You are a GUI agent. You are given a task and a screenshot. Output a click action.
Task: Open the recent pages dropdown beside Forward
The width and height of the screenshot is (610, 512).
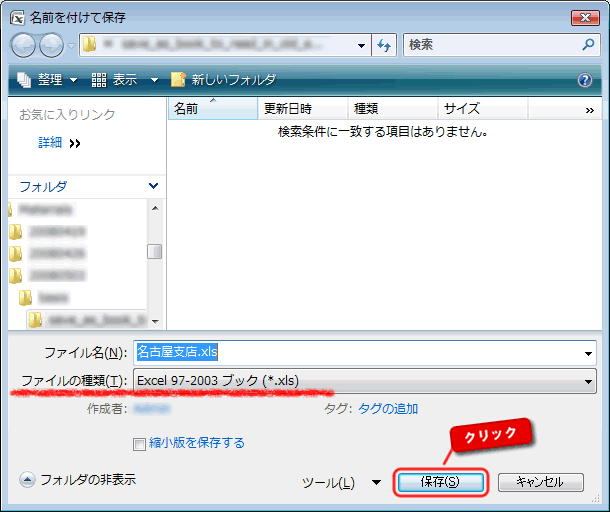pos(71,46)
